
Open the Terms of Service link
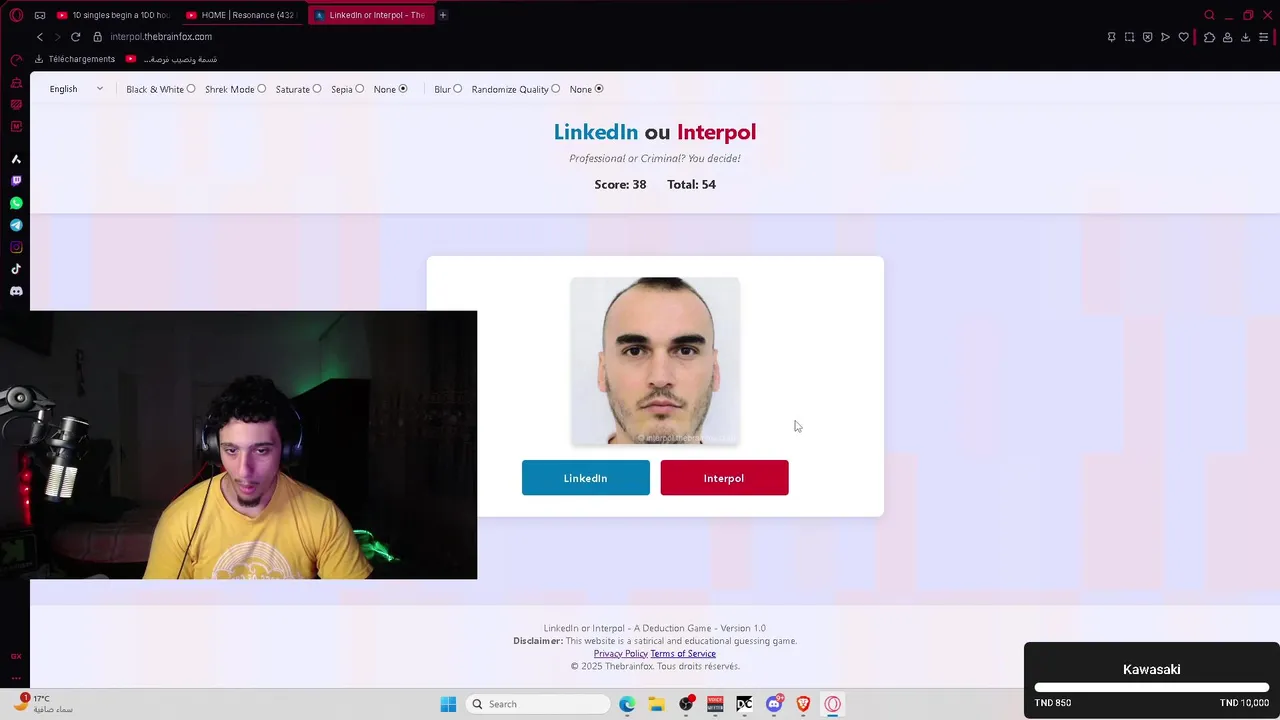click(x=683, y=654)
